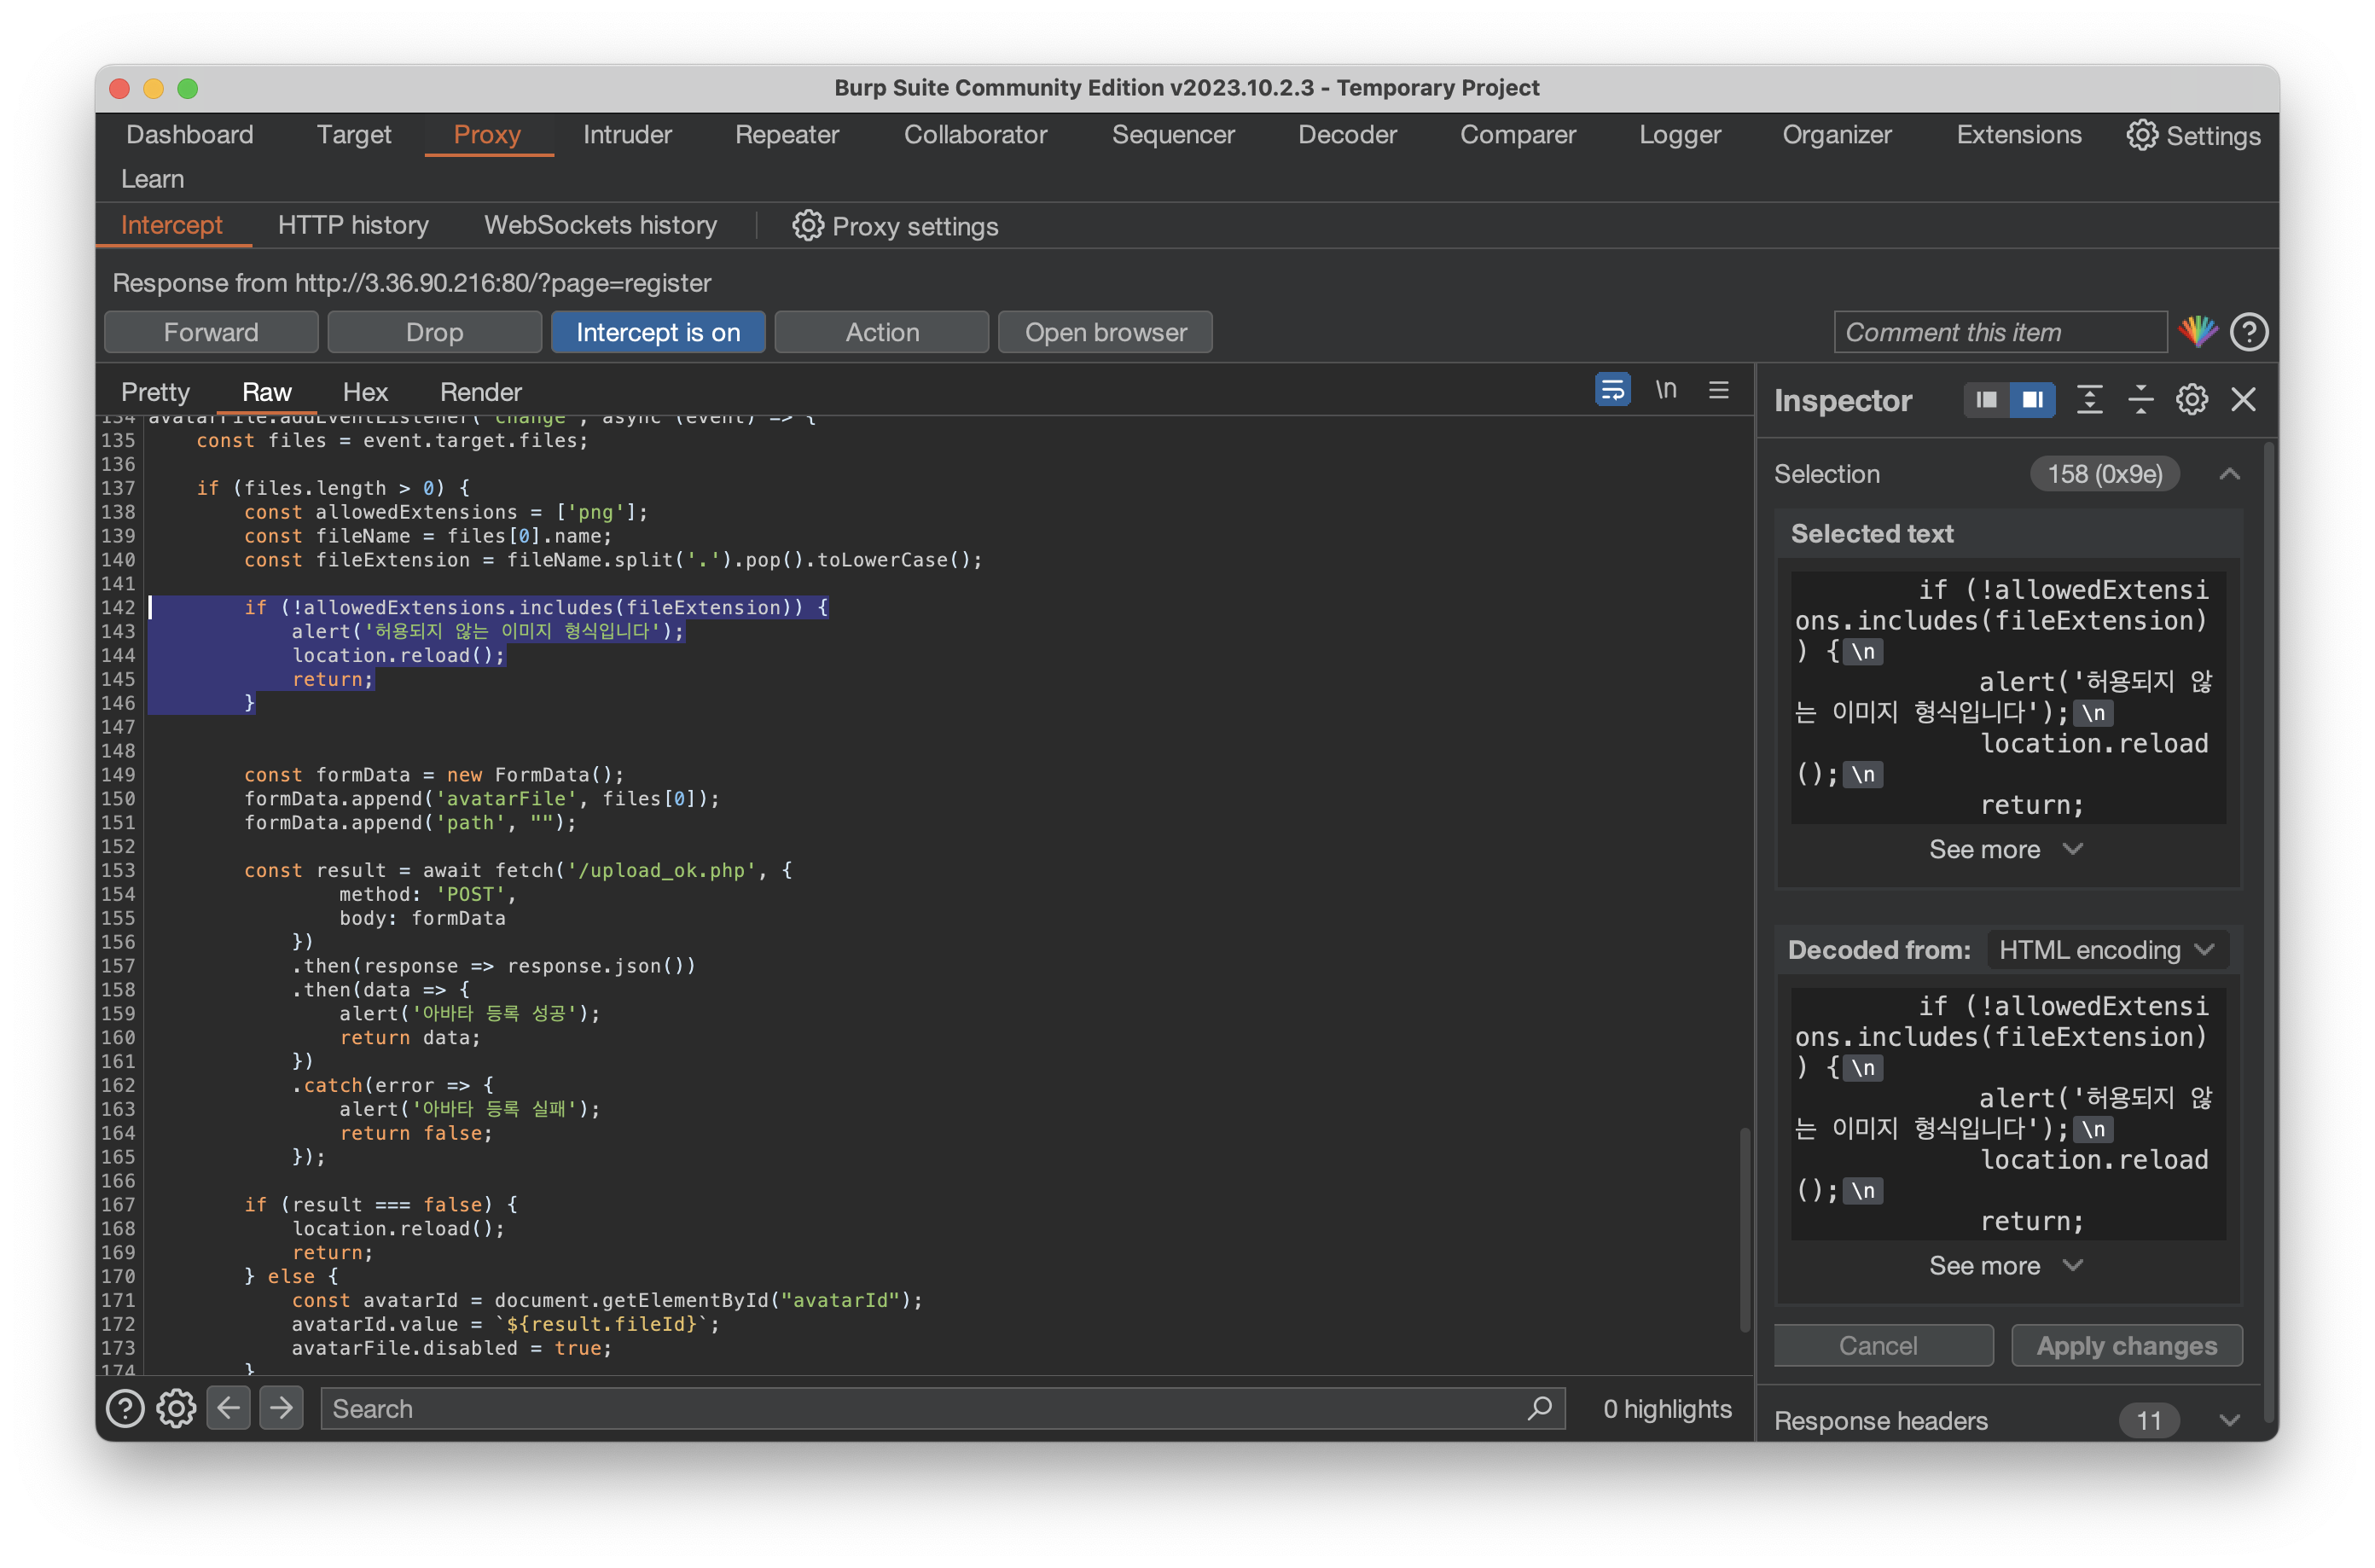This screenshot has width=2375, height=1568.
Task: Toggle the Intercept is on button
Action: pyautogui.click(x=658, y=332)
